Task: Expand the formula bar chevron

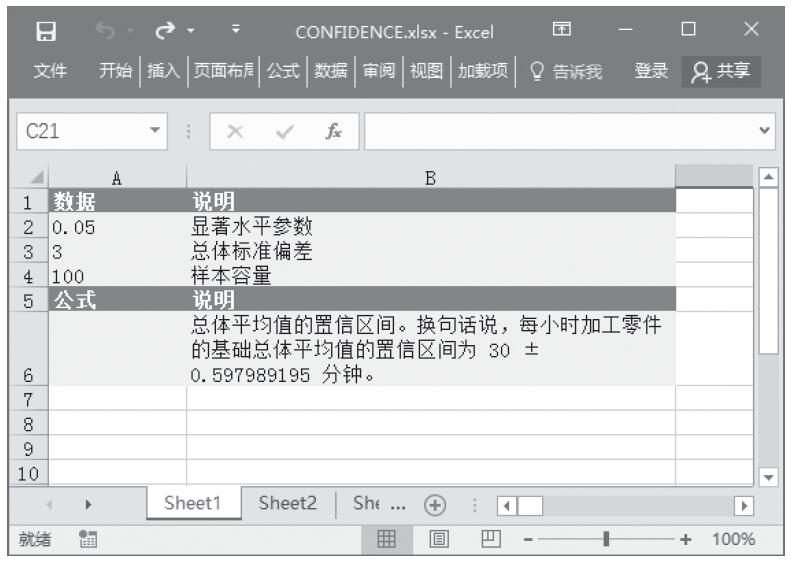Action: pyautogui.click(x=765, y=132)
